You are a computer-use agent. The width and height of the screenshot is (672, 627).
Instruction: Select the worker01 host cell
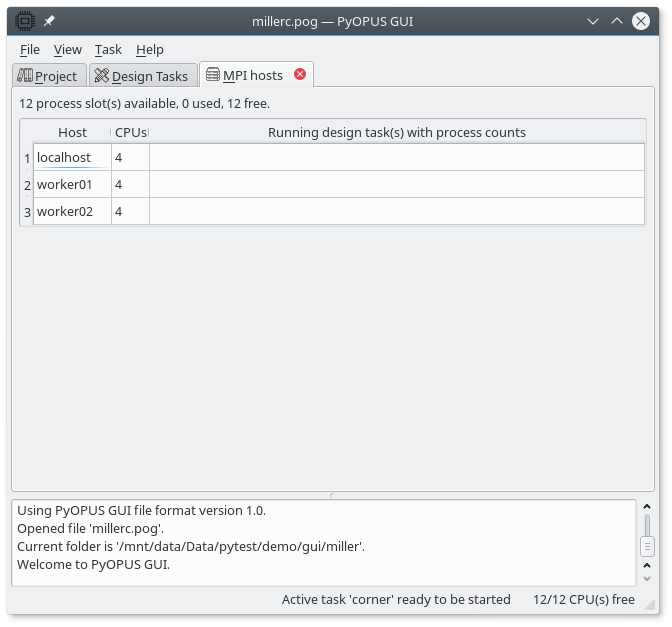pos(72,185)
